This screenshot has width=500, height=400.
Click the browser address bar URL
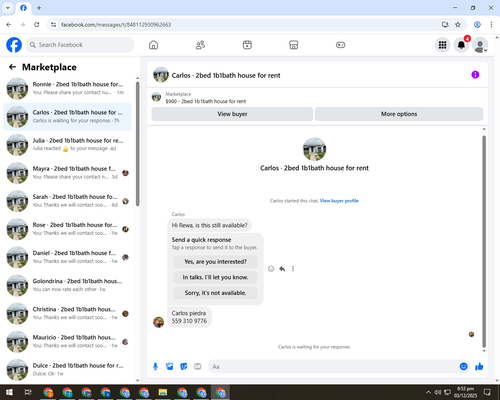pyautogui.click(x=116, y=25)
